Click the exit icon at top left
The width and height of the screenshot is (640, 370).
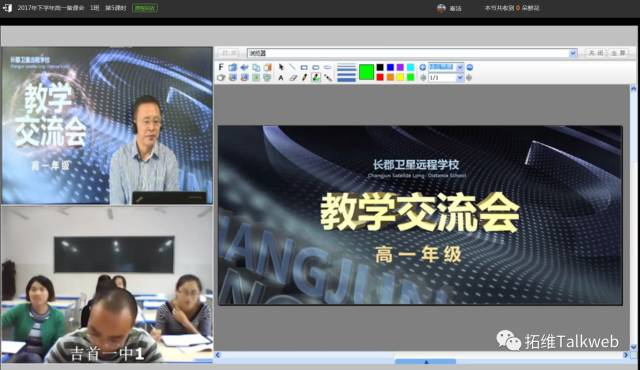tap(7, 8)
